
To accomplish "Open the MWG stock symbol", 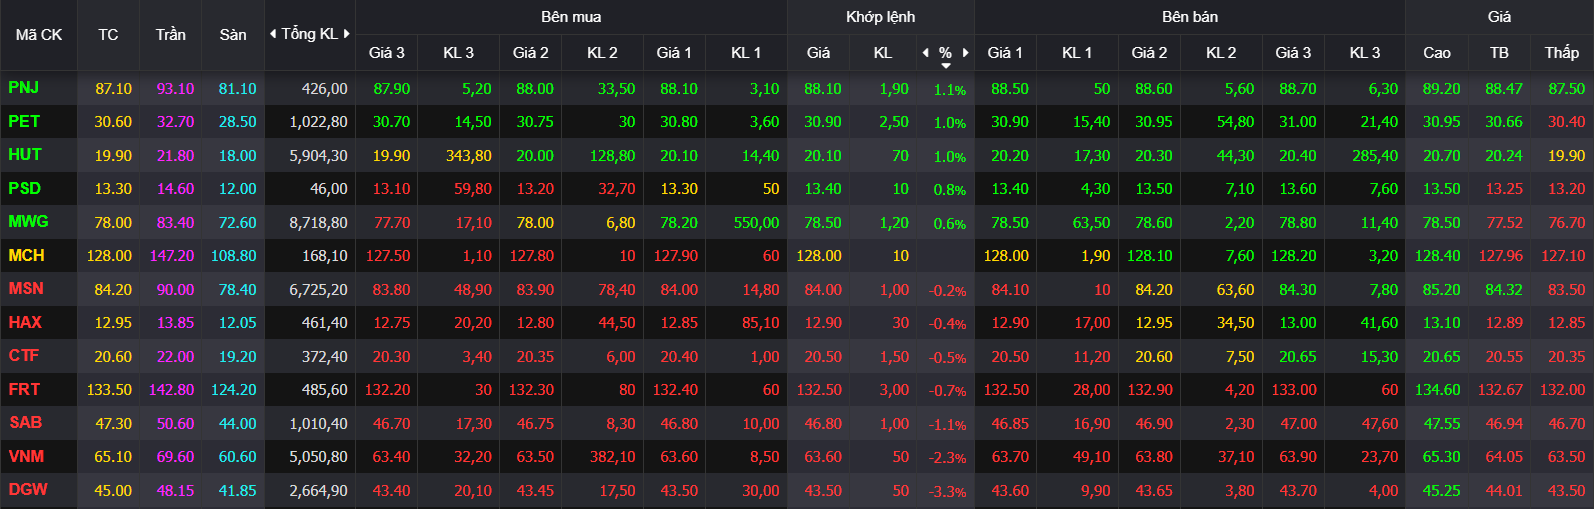I will (x=28, y=222).
